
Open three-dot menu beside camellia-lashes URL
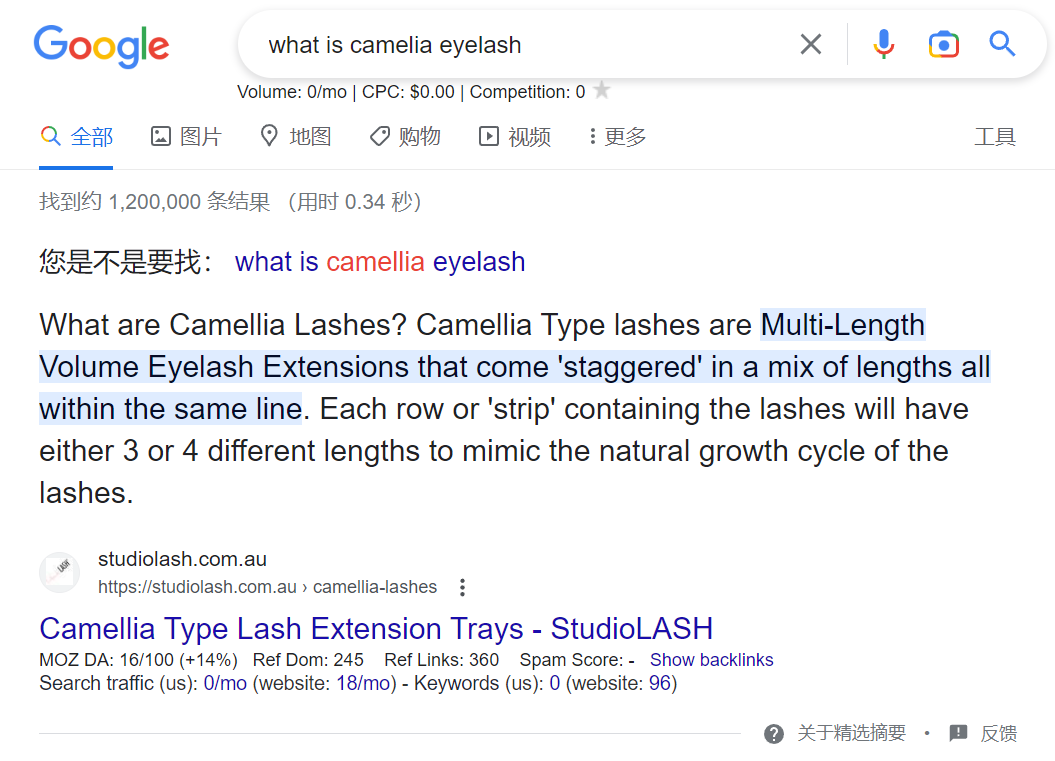point(462,587)
